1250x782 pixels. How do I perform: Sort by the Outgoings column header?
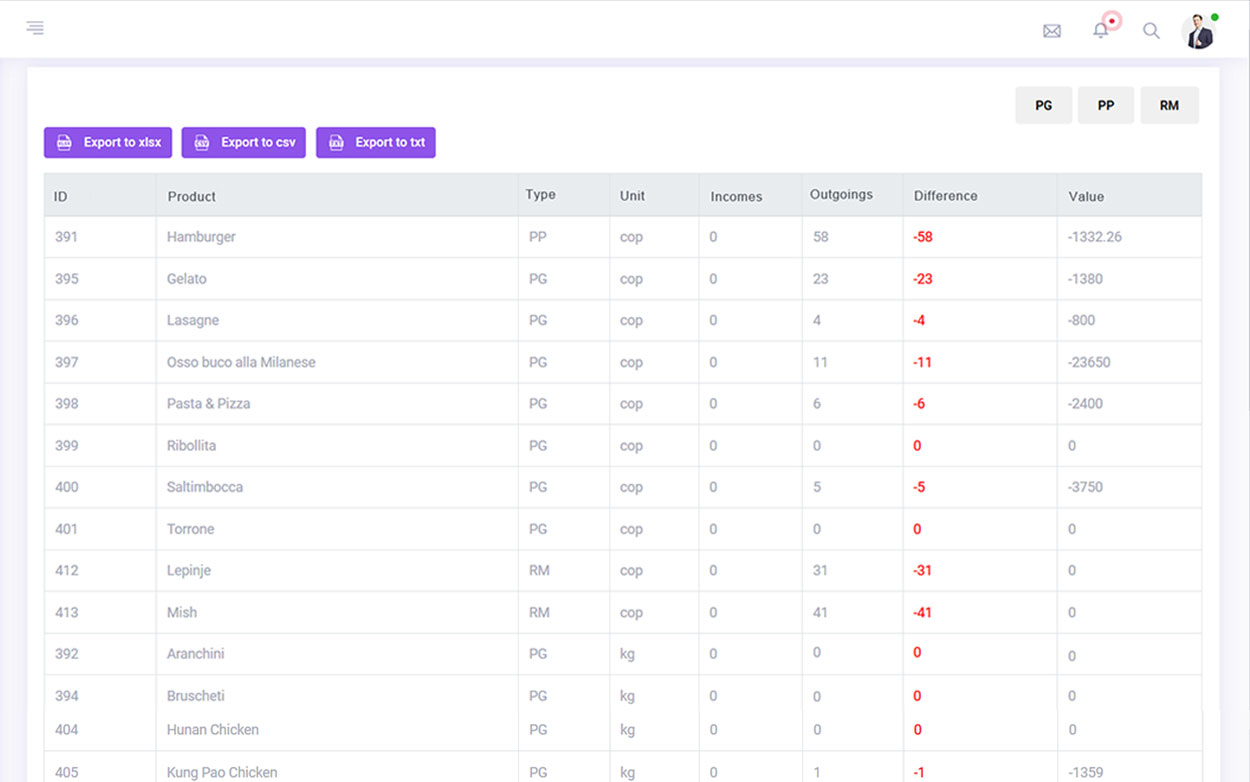(841, 195)
